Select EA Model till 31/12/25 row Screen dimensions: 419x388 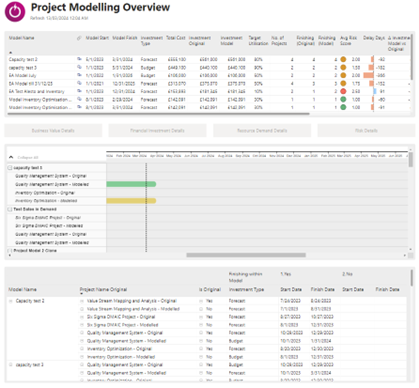coord(208,83)
